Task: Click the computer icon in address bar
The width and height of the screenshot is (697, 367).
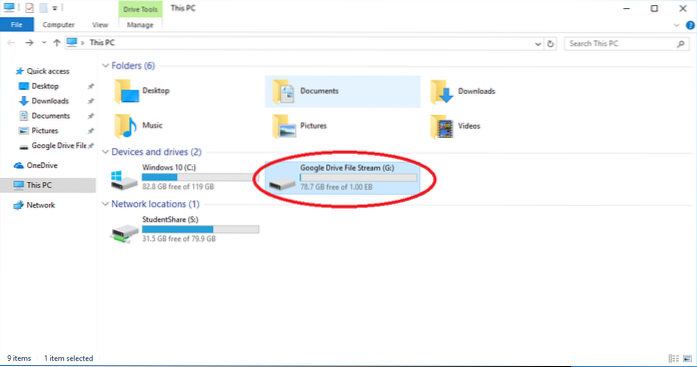Action: tap(72, 43)
